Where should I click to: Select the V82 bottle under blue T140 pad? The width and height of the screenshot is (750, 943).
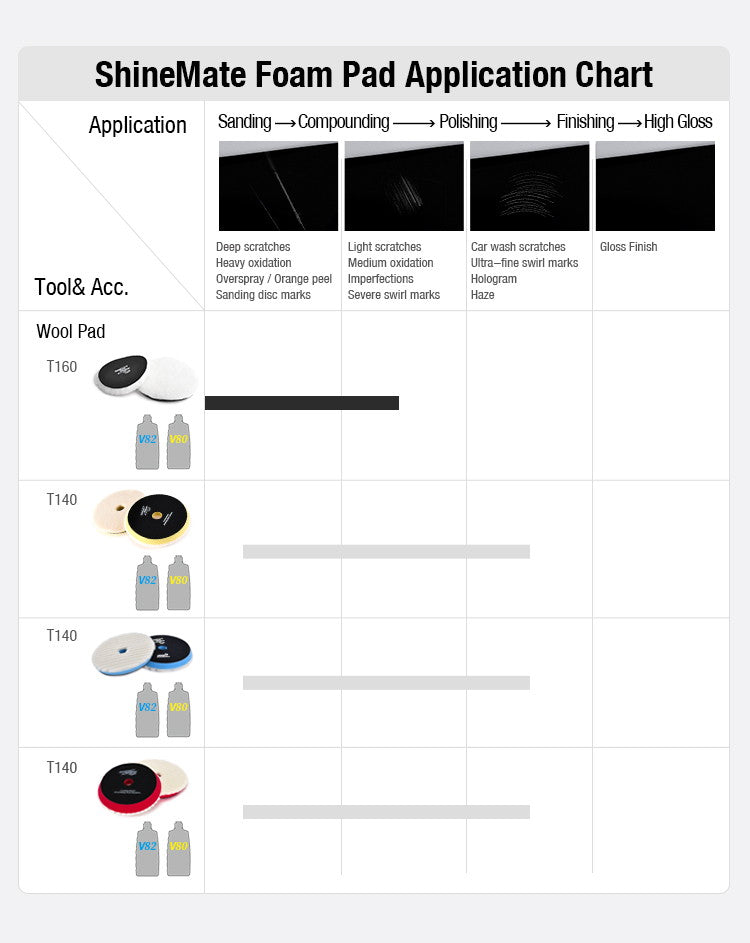pyautogui.click(x=147, y=710)
